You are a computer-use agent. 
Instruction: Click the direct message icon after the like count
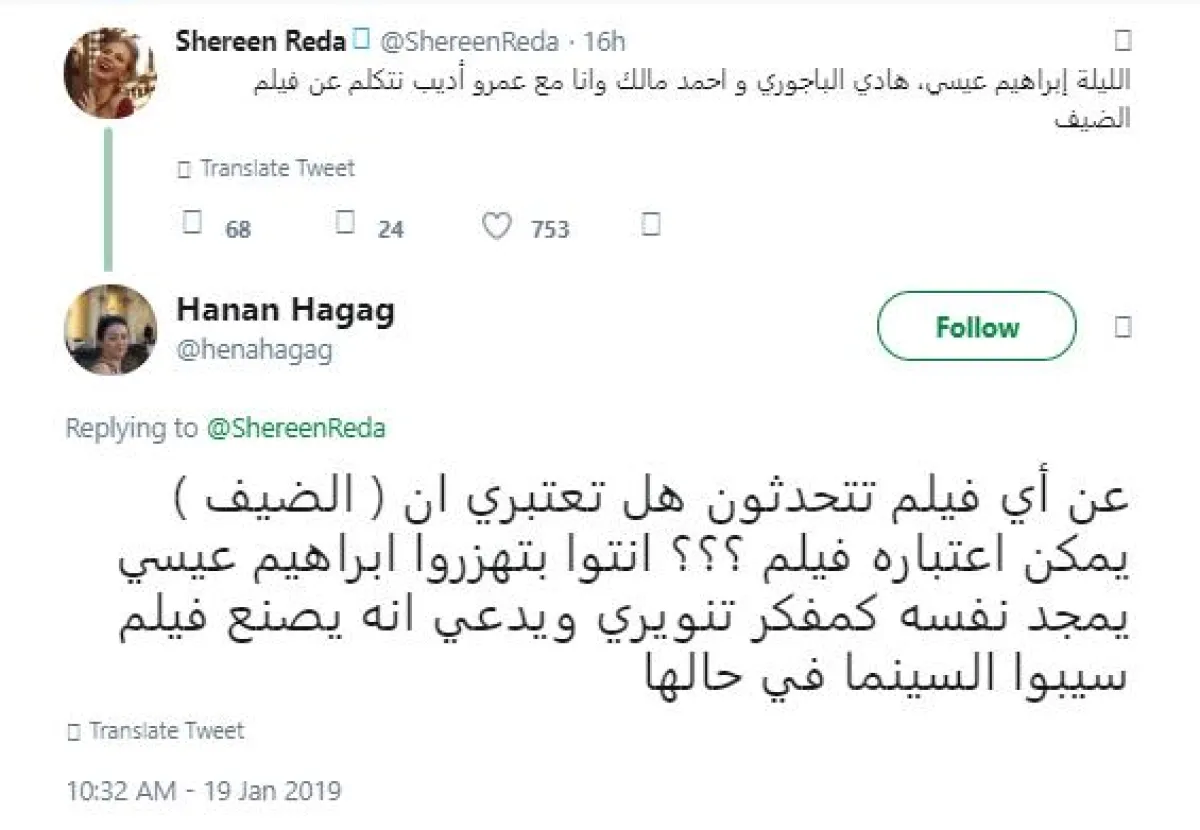click(651, 225)
